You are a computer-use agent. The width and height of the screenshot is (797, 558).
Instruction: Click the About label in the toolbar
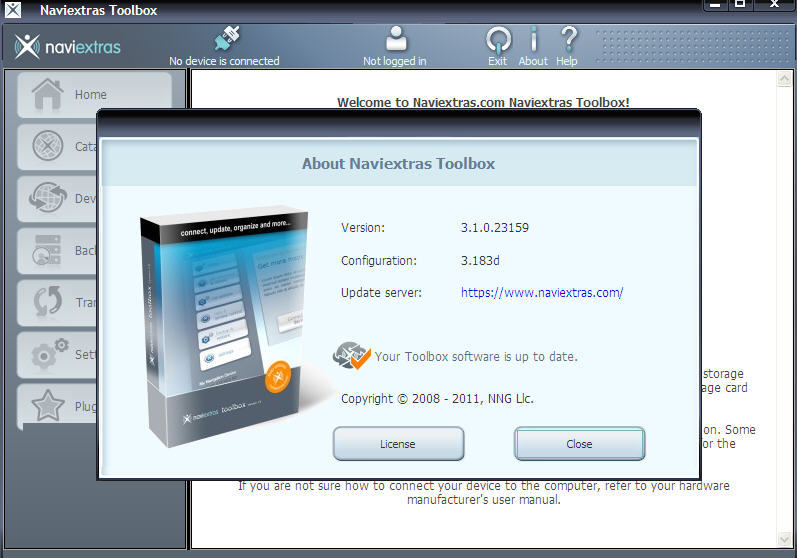[x=533, y=61]
